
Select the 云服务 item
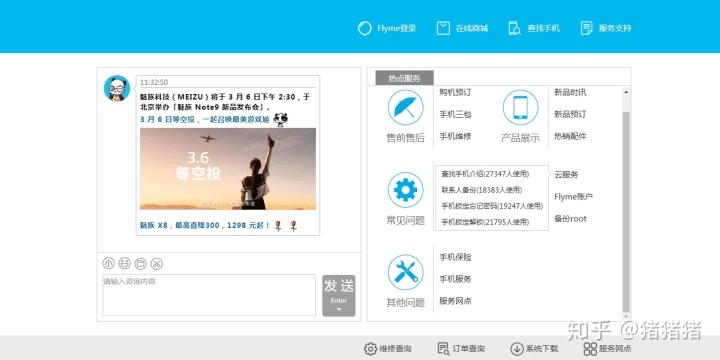click(566, 174)
